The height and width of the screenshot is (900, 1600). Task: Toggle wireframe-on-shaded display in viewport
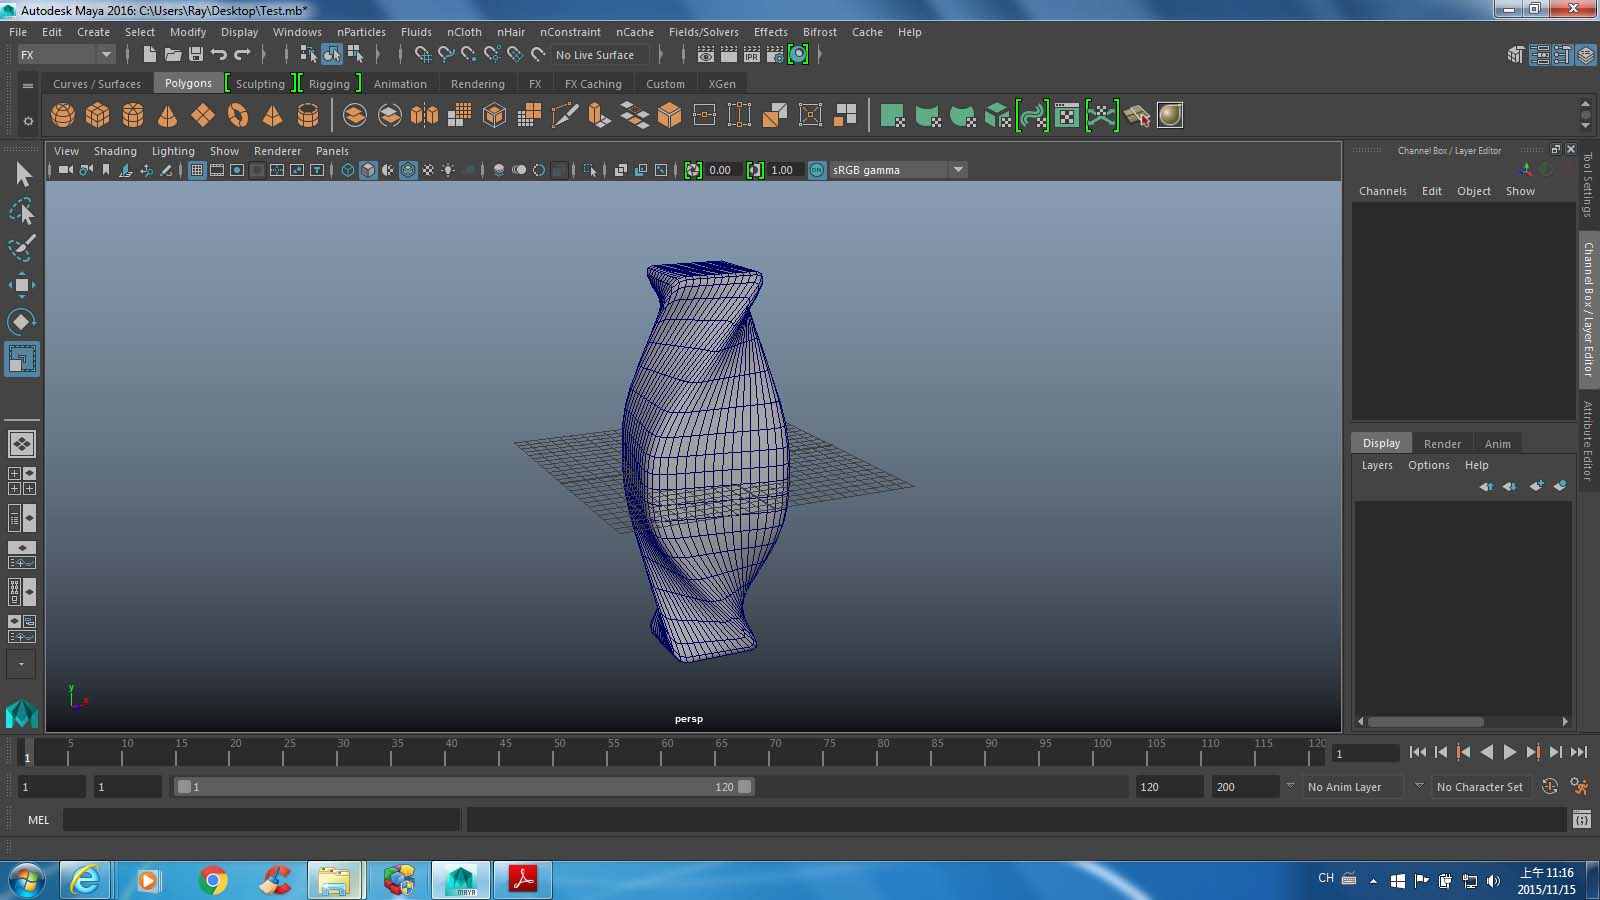[407, 170]
